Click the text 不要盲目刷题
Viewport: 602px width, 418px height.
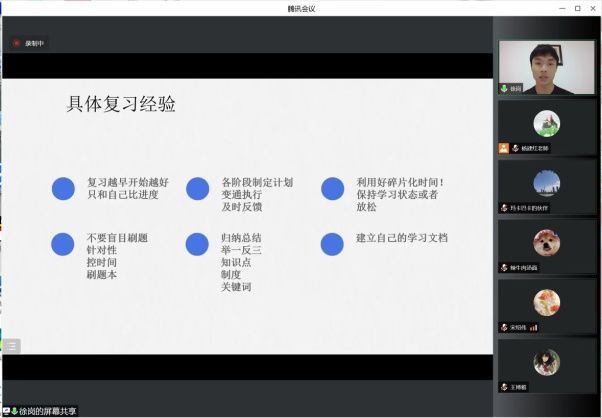(117, 238)
